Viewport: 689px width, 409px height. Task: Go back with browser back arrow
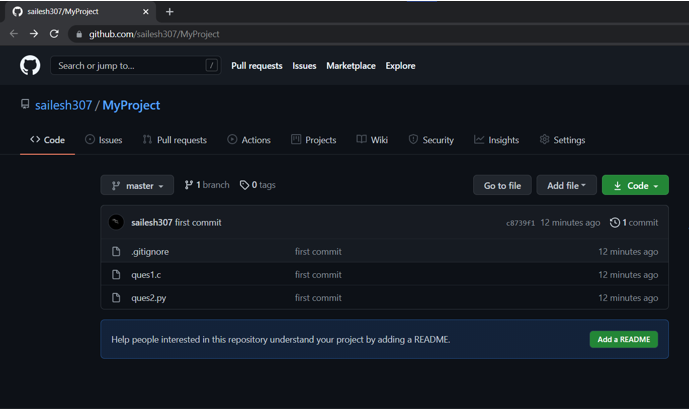tap(14, 34)
